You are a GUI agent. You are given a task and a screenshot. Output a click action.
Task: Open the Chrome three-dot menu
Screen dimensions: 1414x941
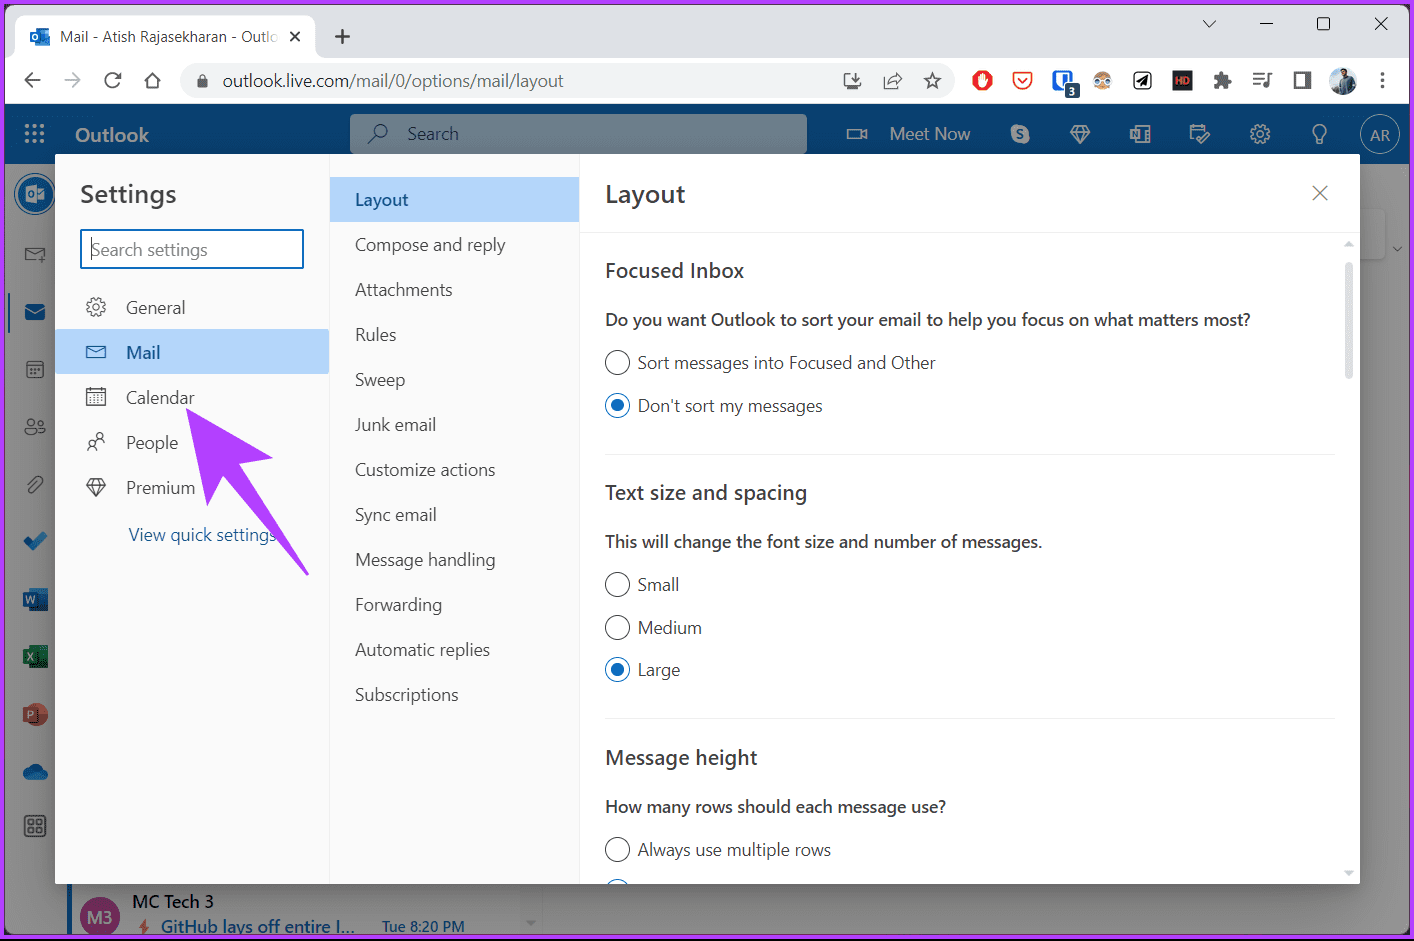coord(1382,81)
